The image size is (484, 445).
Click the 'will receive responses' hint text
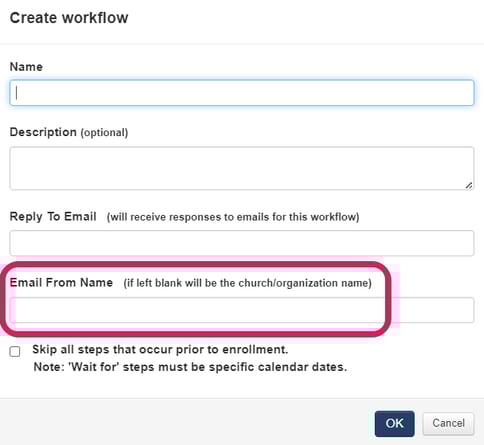[233, 217]
